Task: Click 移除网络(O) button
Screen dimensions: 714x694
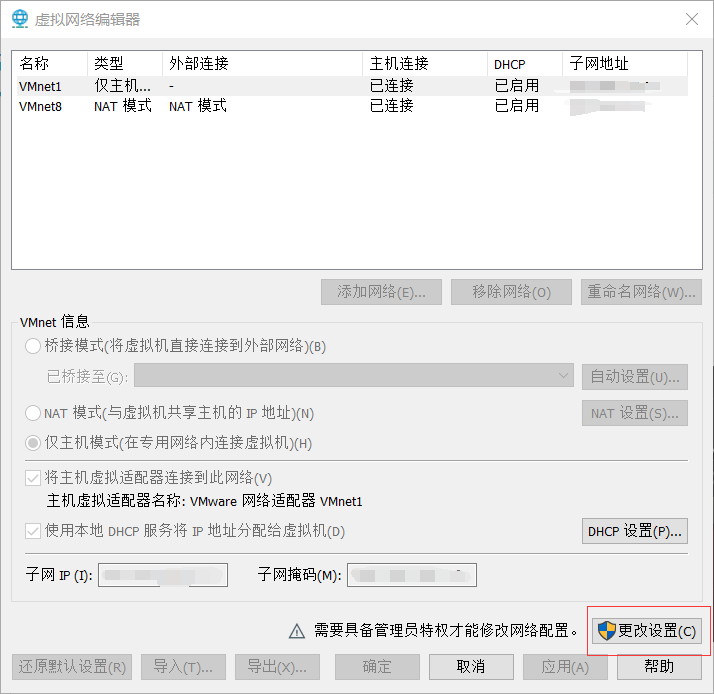Action: (x=511, y=292)
